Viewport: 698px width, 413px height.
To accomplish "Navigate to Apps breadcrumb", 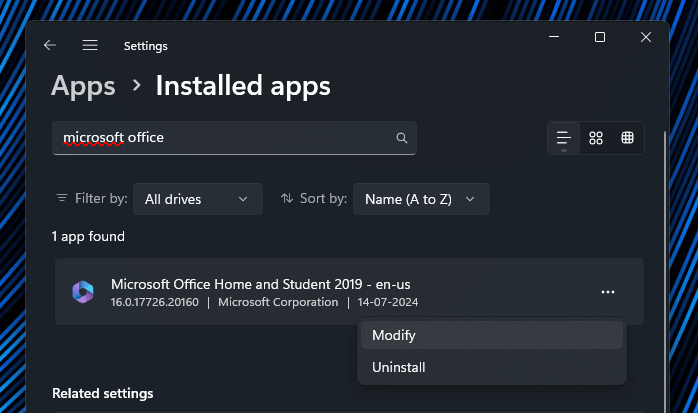I will click(83, 86).
